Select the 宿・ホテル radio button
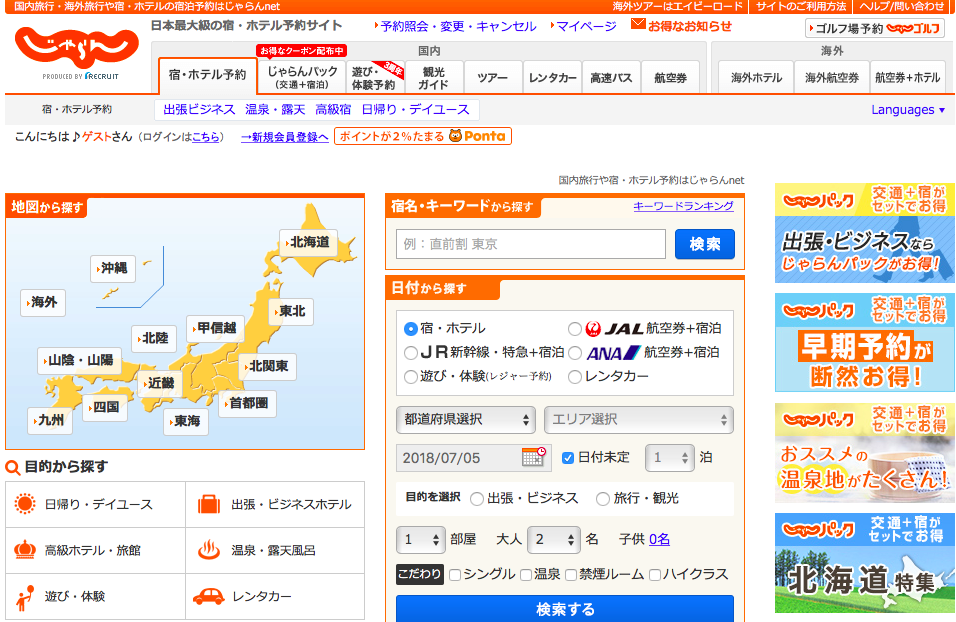 point(410,329)
